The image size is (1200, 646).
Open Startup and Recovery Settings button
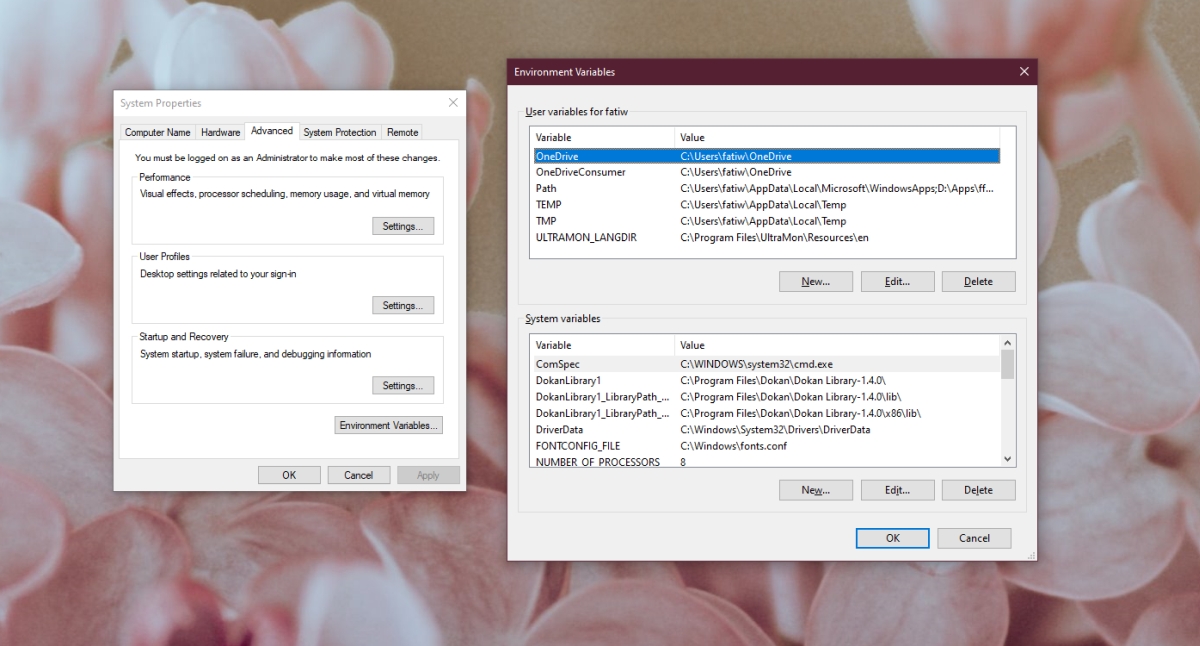point(403,385)
